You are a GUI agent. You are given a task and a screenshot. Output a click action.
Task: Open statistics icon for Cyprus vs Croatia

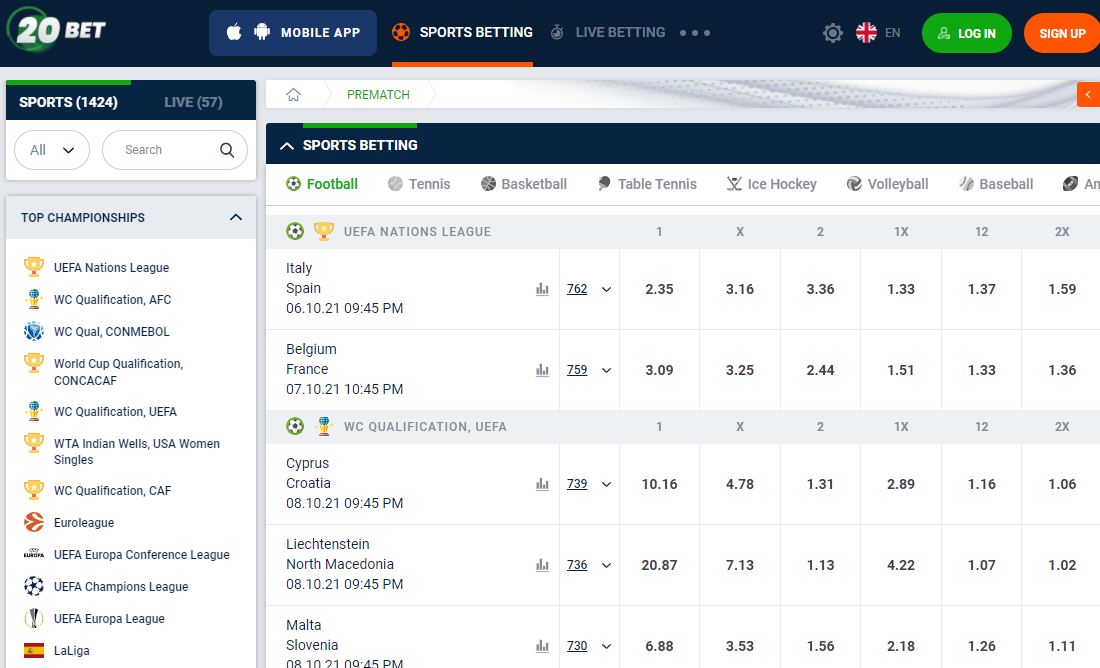[542, 483]
